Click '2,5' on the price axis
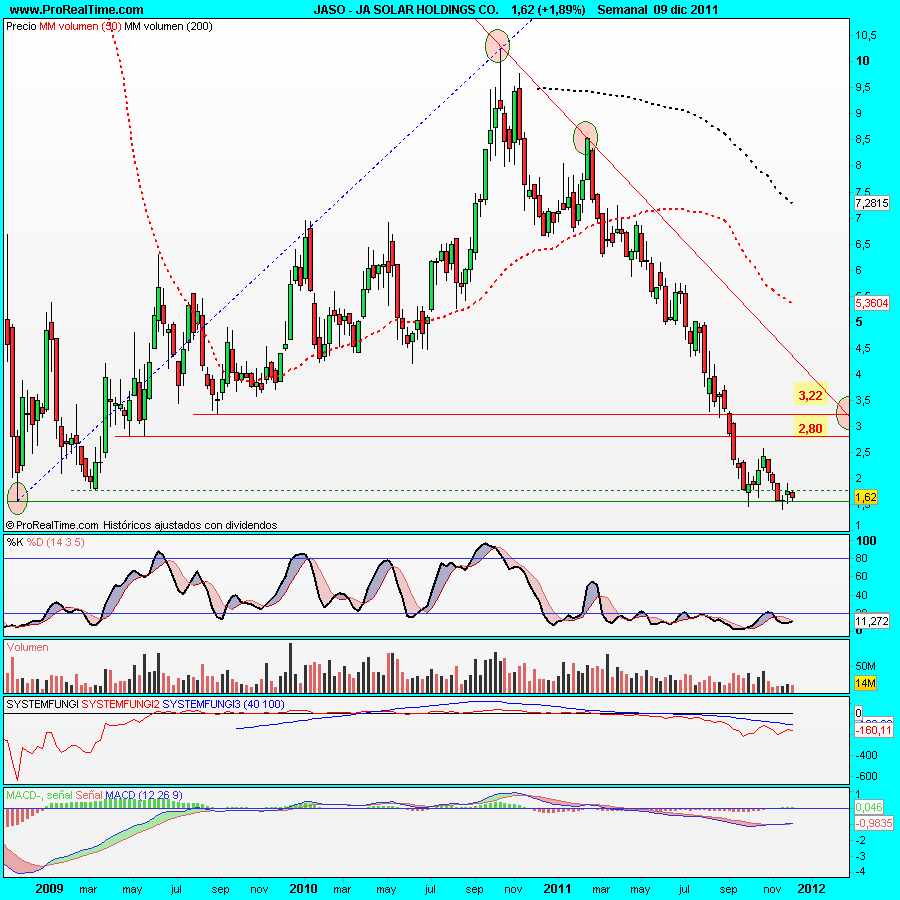 click(863, 453)
